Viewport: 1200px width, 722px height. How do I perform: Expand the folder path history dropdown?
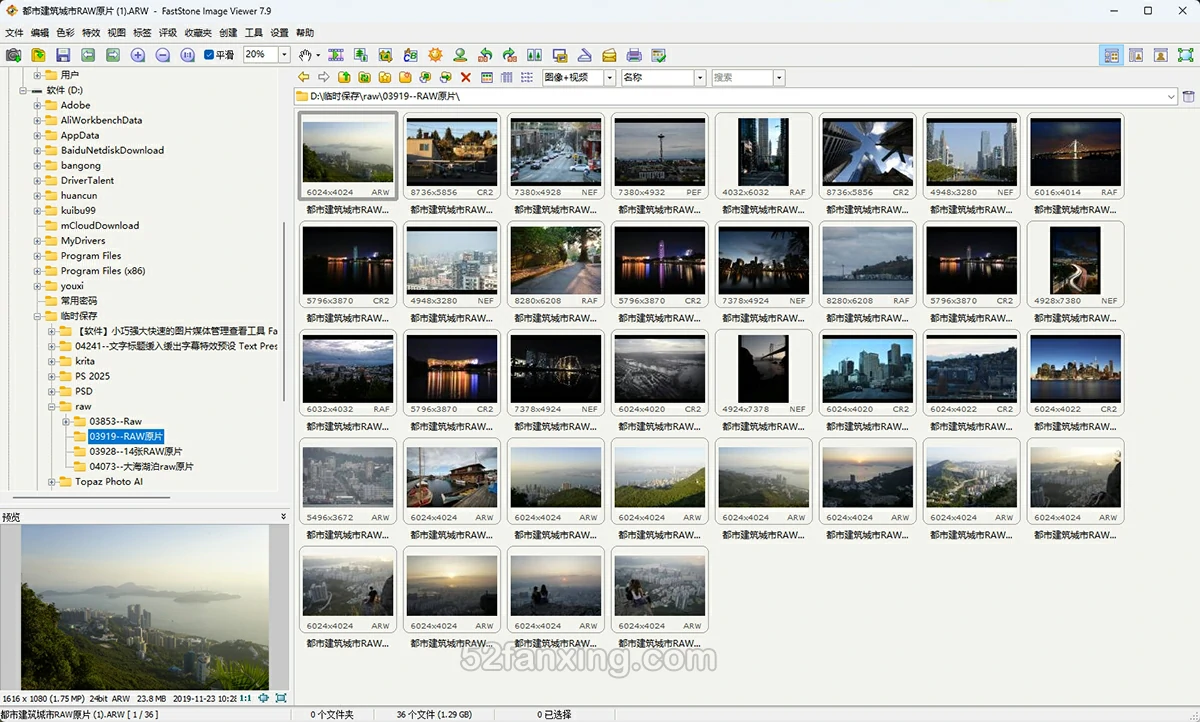pyautogui.click(x=1171, y=97)
